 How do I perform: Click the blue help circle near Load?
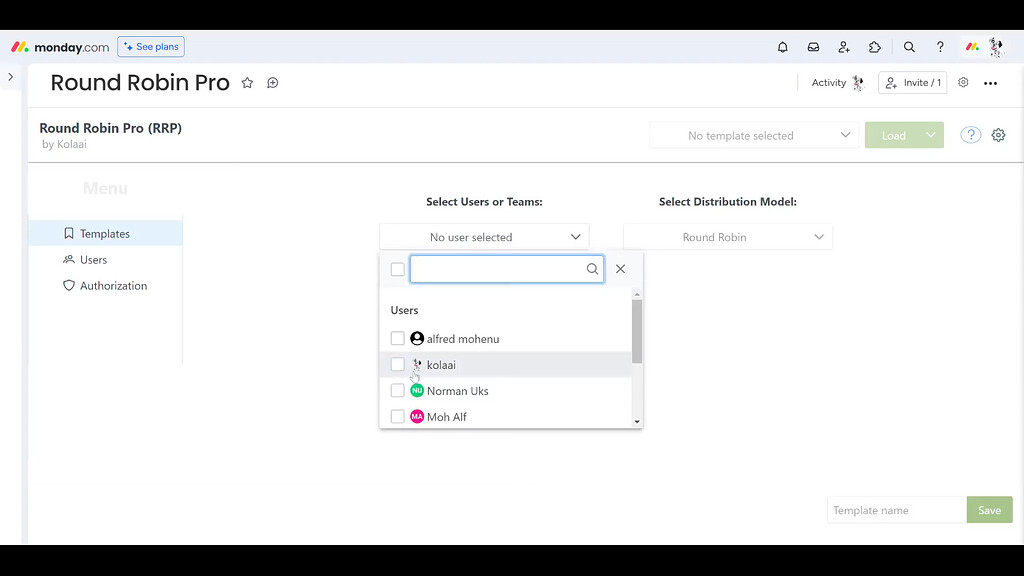click(970, 134)
